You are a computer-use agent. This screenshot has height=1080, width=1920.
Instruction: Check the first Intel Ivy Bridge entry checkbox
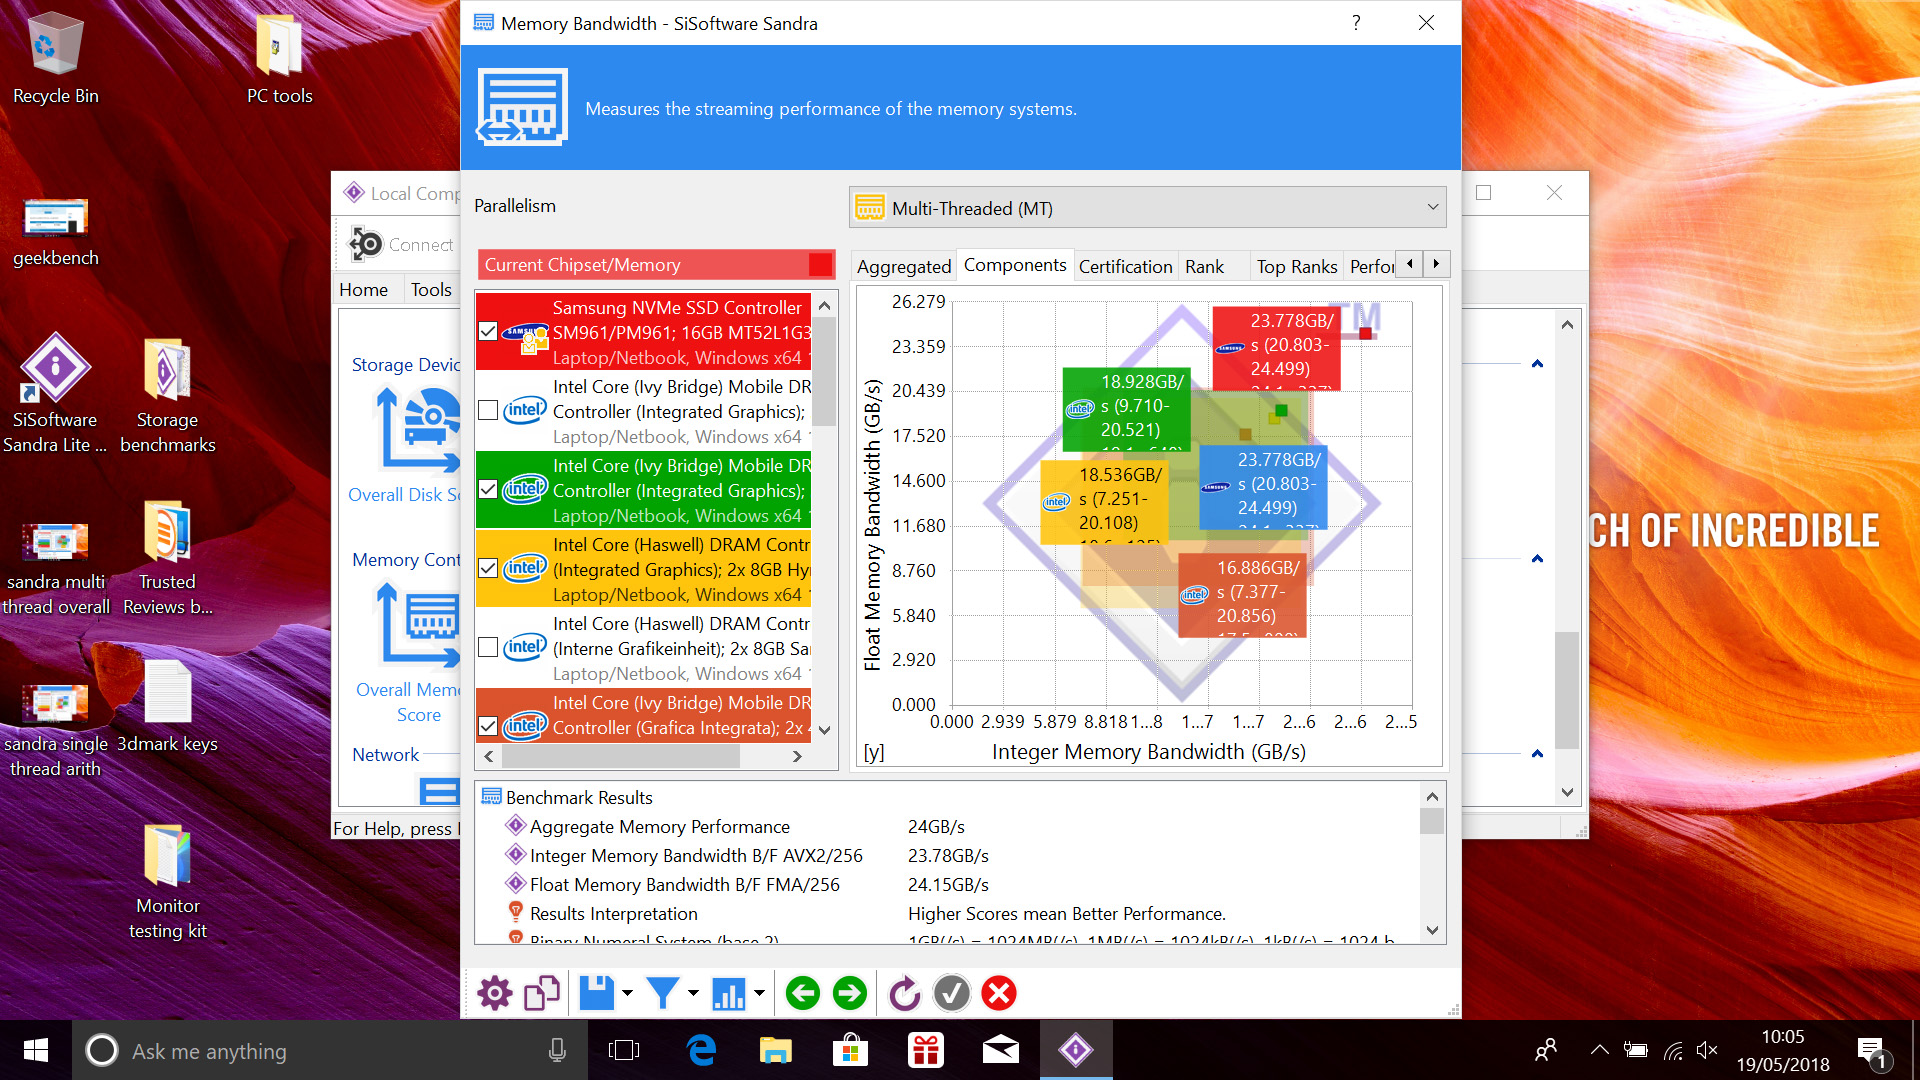coord(488,411)
